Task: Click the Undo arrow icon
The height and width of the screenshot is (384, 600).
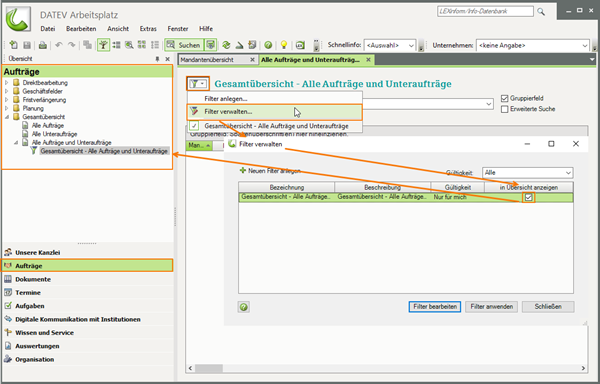Action: point(59,45)
